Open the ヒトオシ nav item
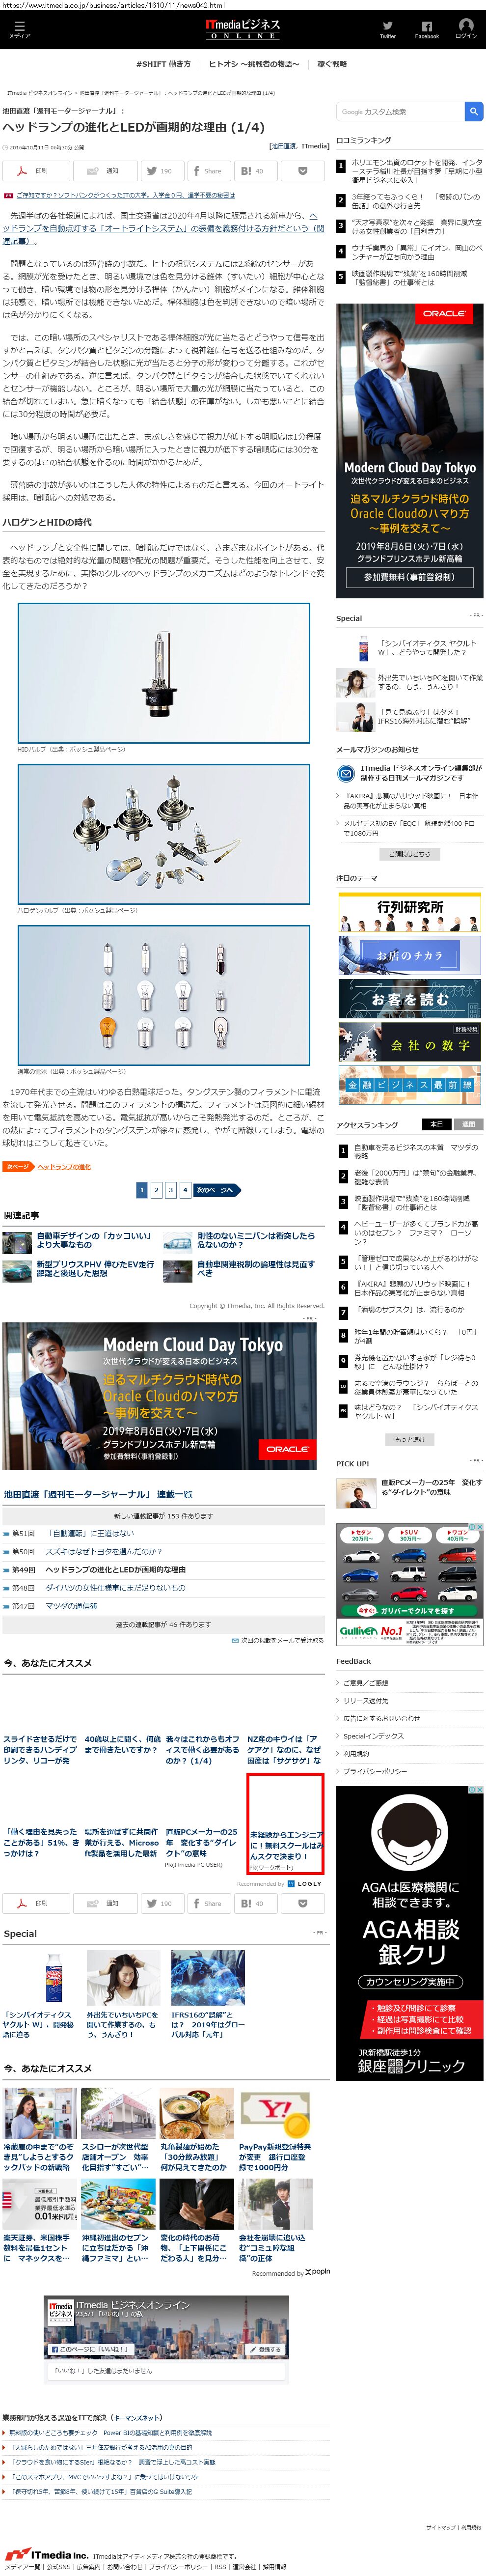Image resolution: width=486 pixels, height=2576 pixels. point(254,64)
